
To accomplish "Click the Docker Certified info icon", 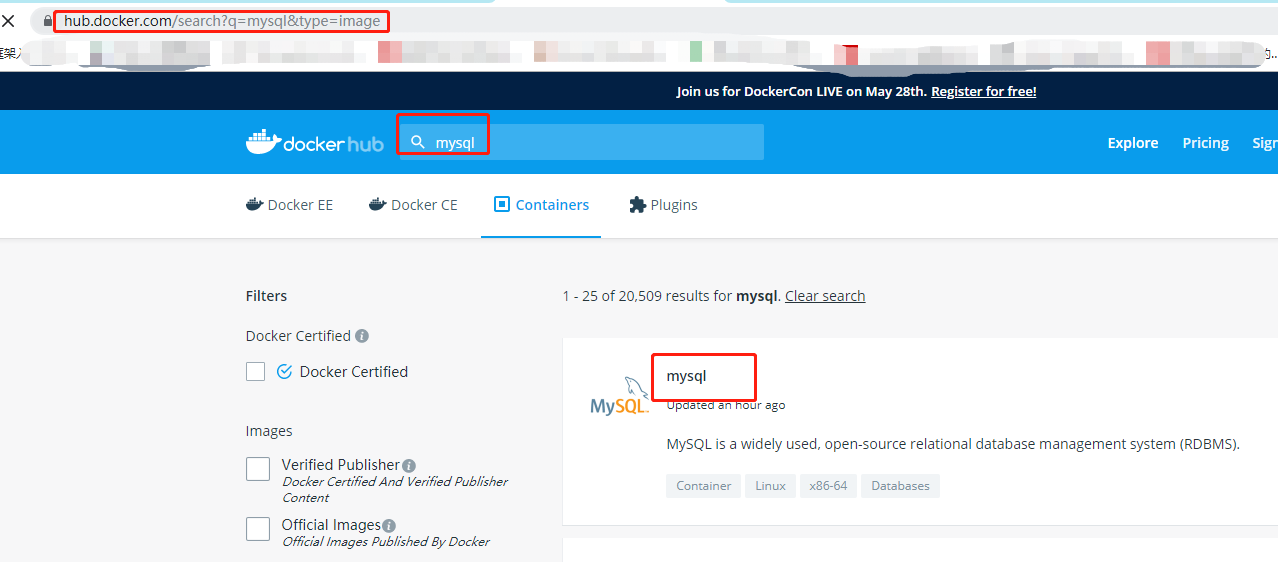I will [x=362, y=336].
